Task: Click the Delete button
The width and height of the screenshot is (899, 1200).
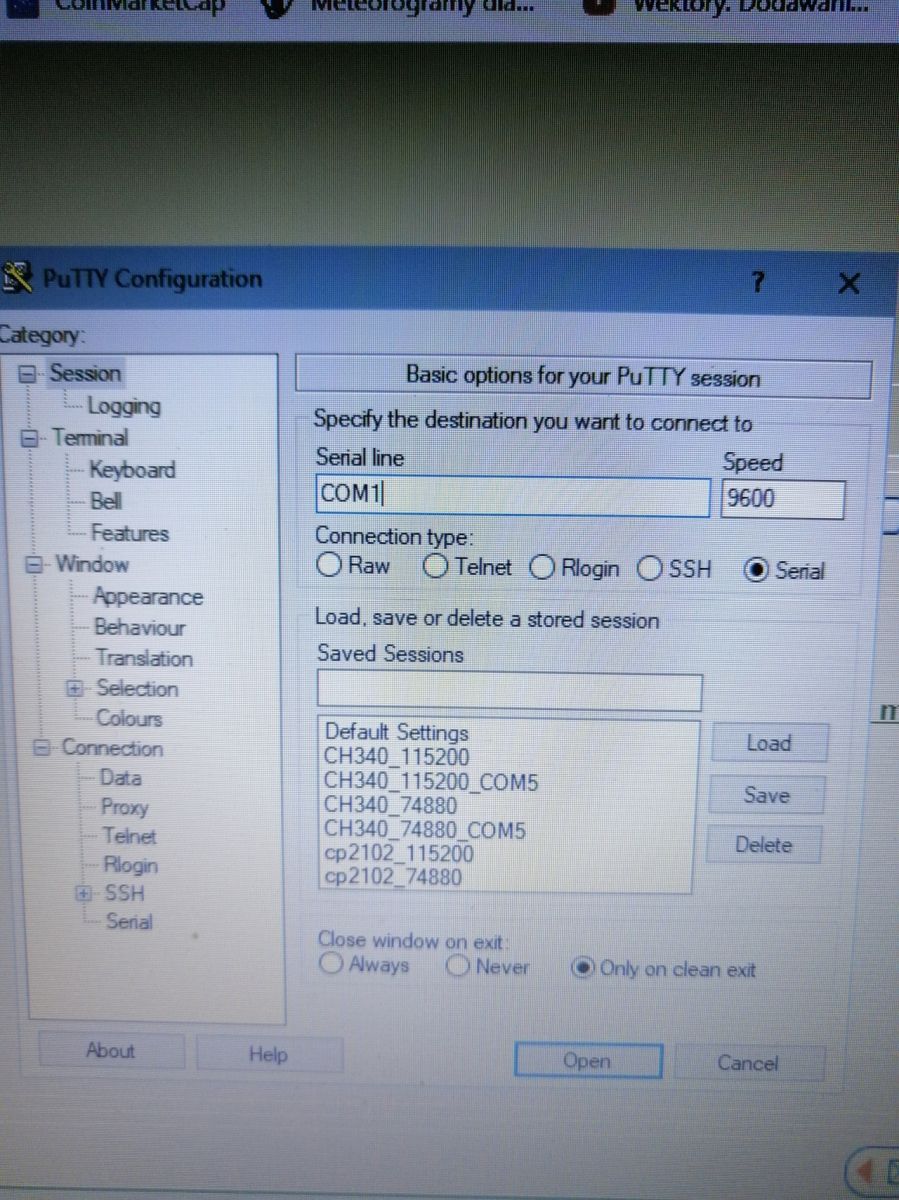Action: click(764, 845)
